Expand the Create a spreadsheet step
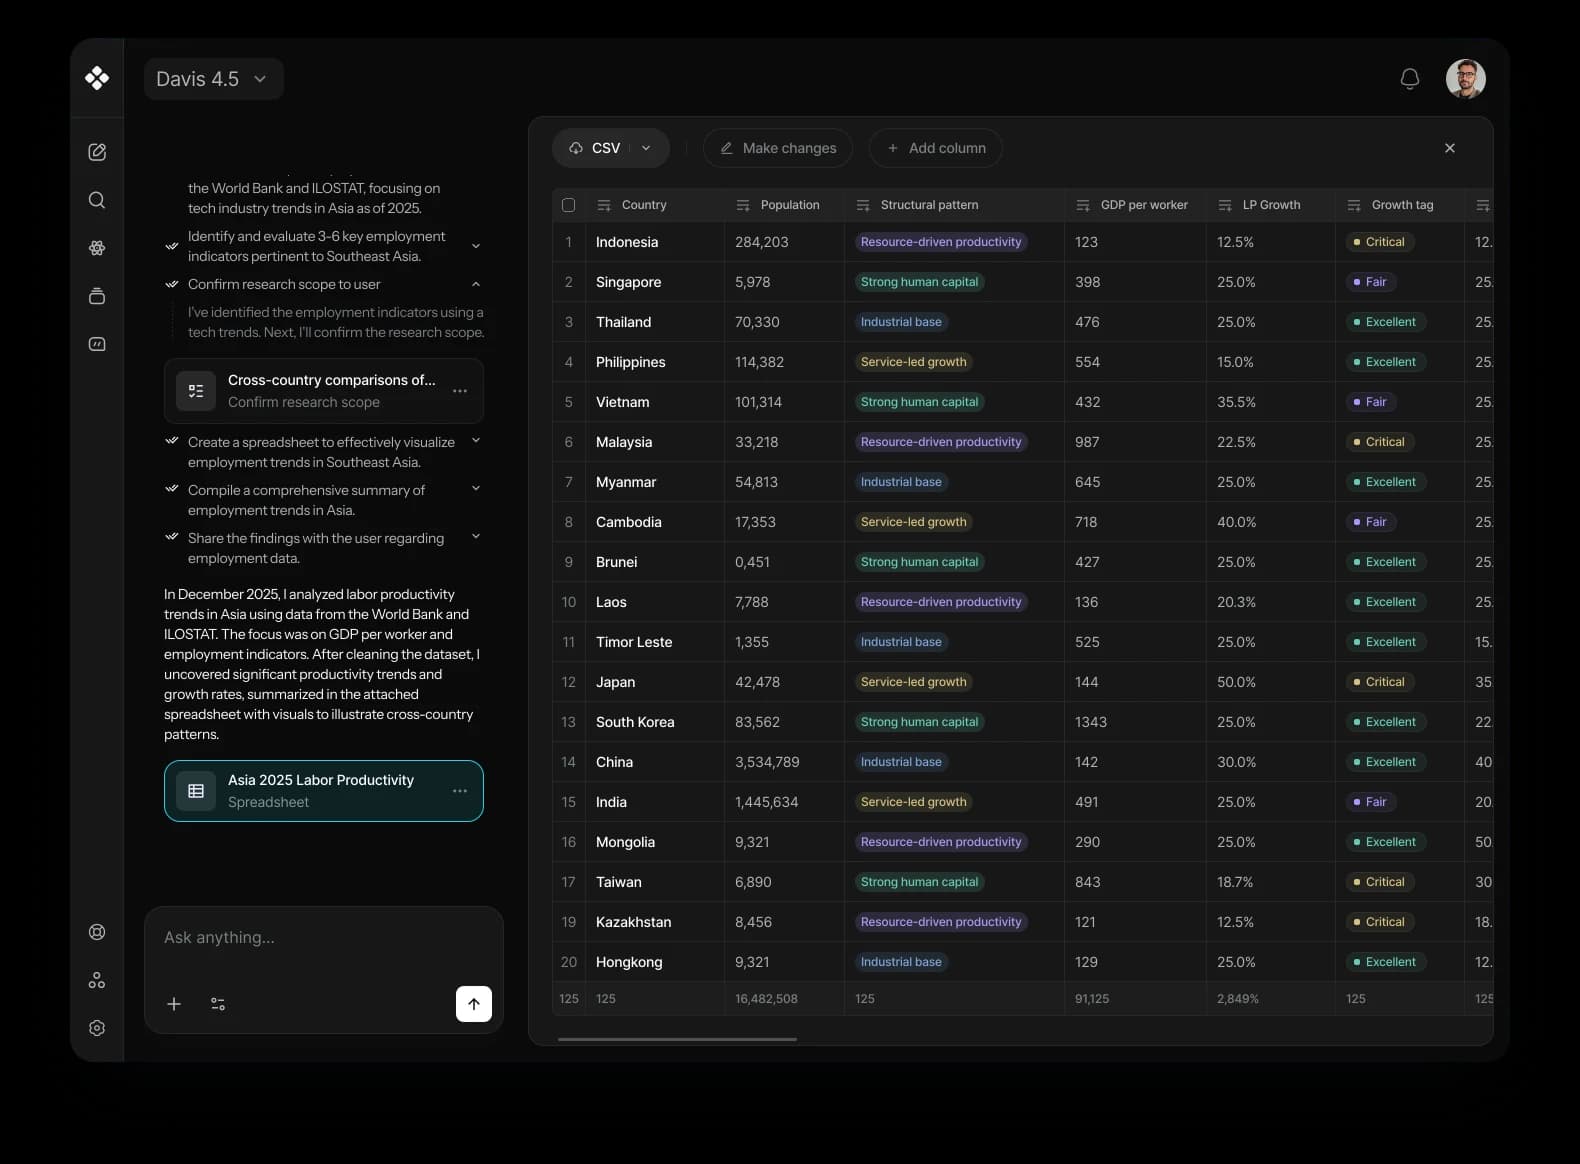 click(x=476, y=440)
